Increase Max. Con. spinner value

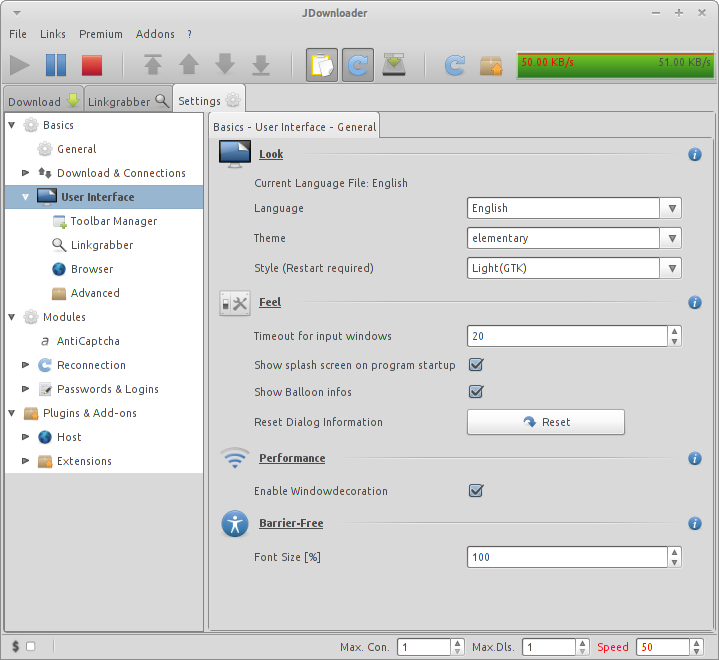pyautogui.click(x=457, y=643)
